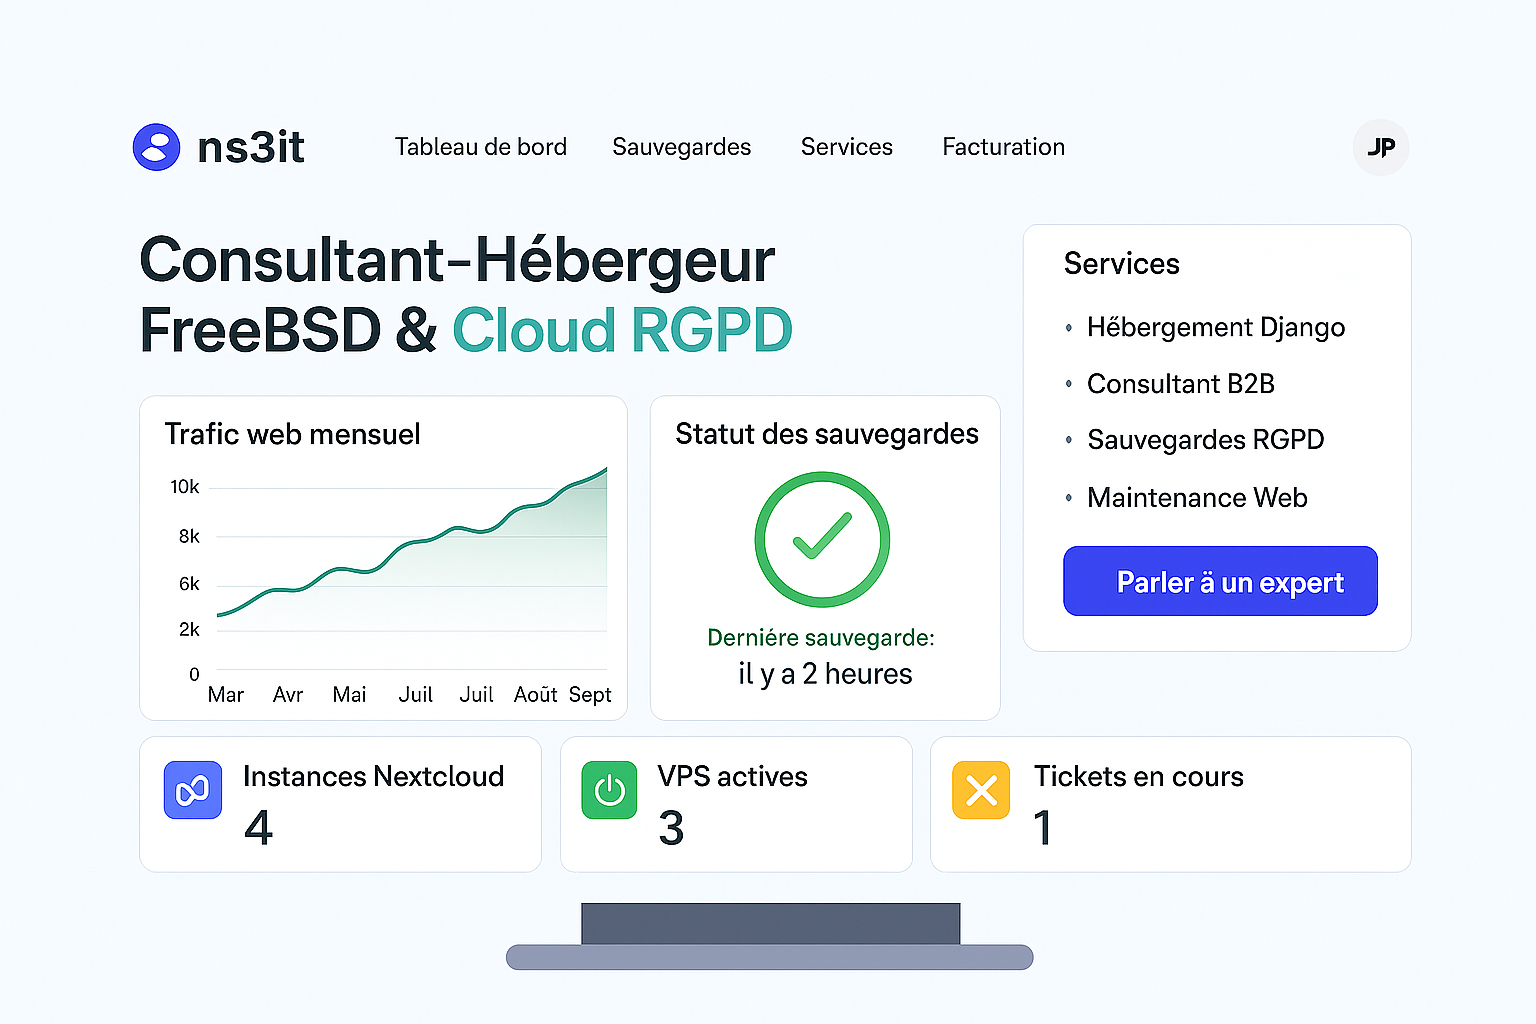Open the Consultant B2B service link

pyautogui.click(x=1180, y=384)
